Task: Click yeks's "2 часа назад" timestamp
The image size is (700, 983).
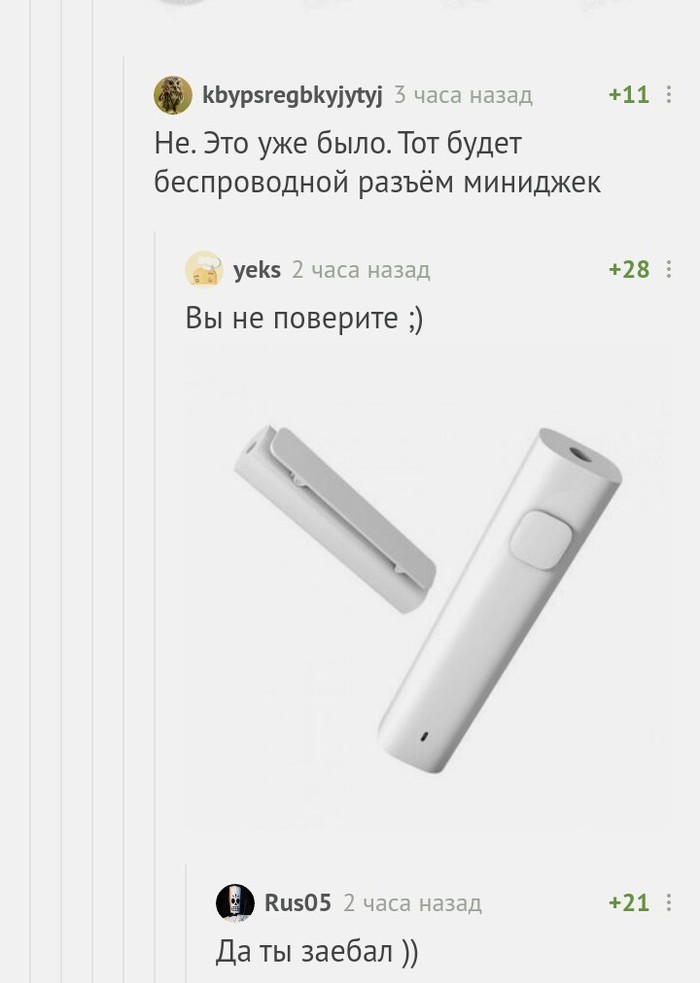Action: pyautogui.click(x=361, y=270)
